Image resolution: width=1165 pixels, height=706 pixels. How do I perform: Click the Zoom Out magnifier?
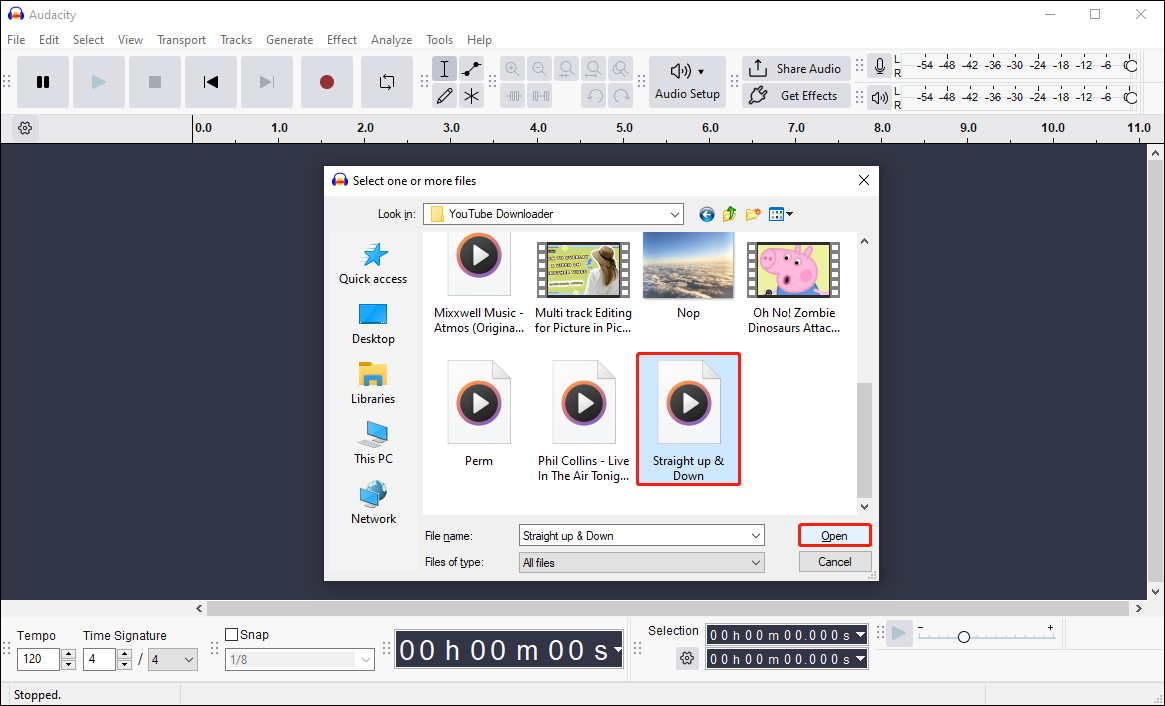[539, 69]
